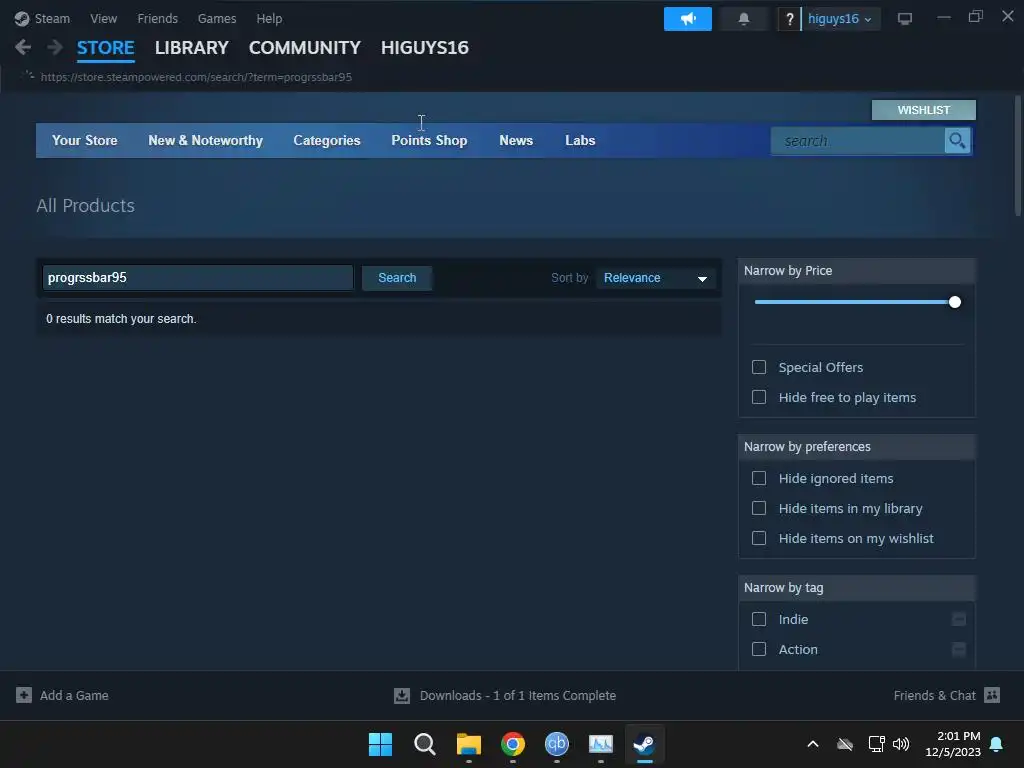Switch to the LIBRARY tab
Image resolution: width=1024 pixels, height=768 pixels.
[x=191, y=48]
